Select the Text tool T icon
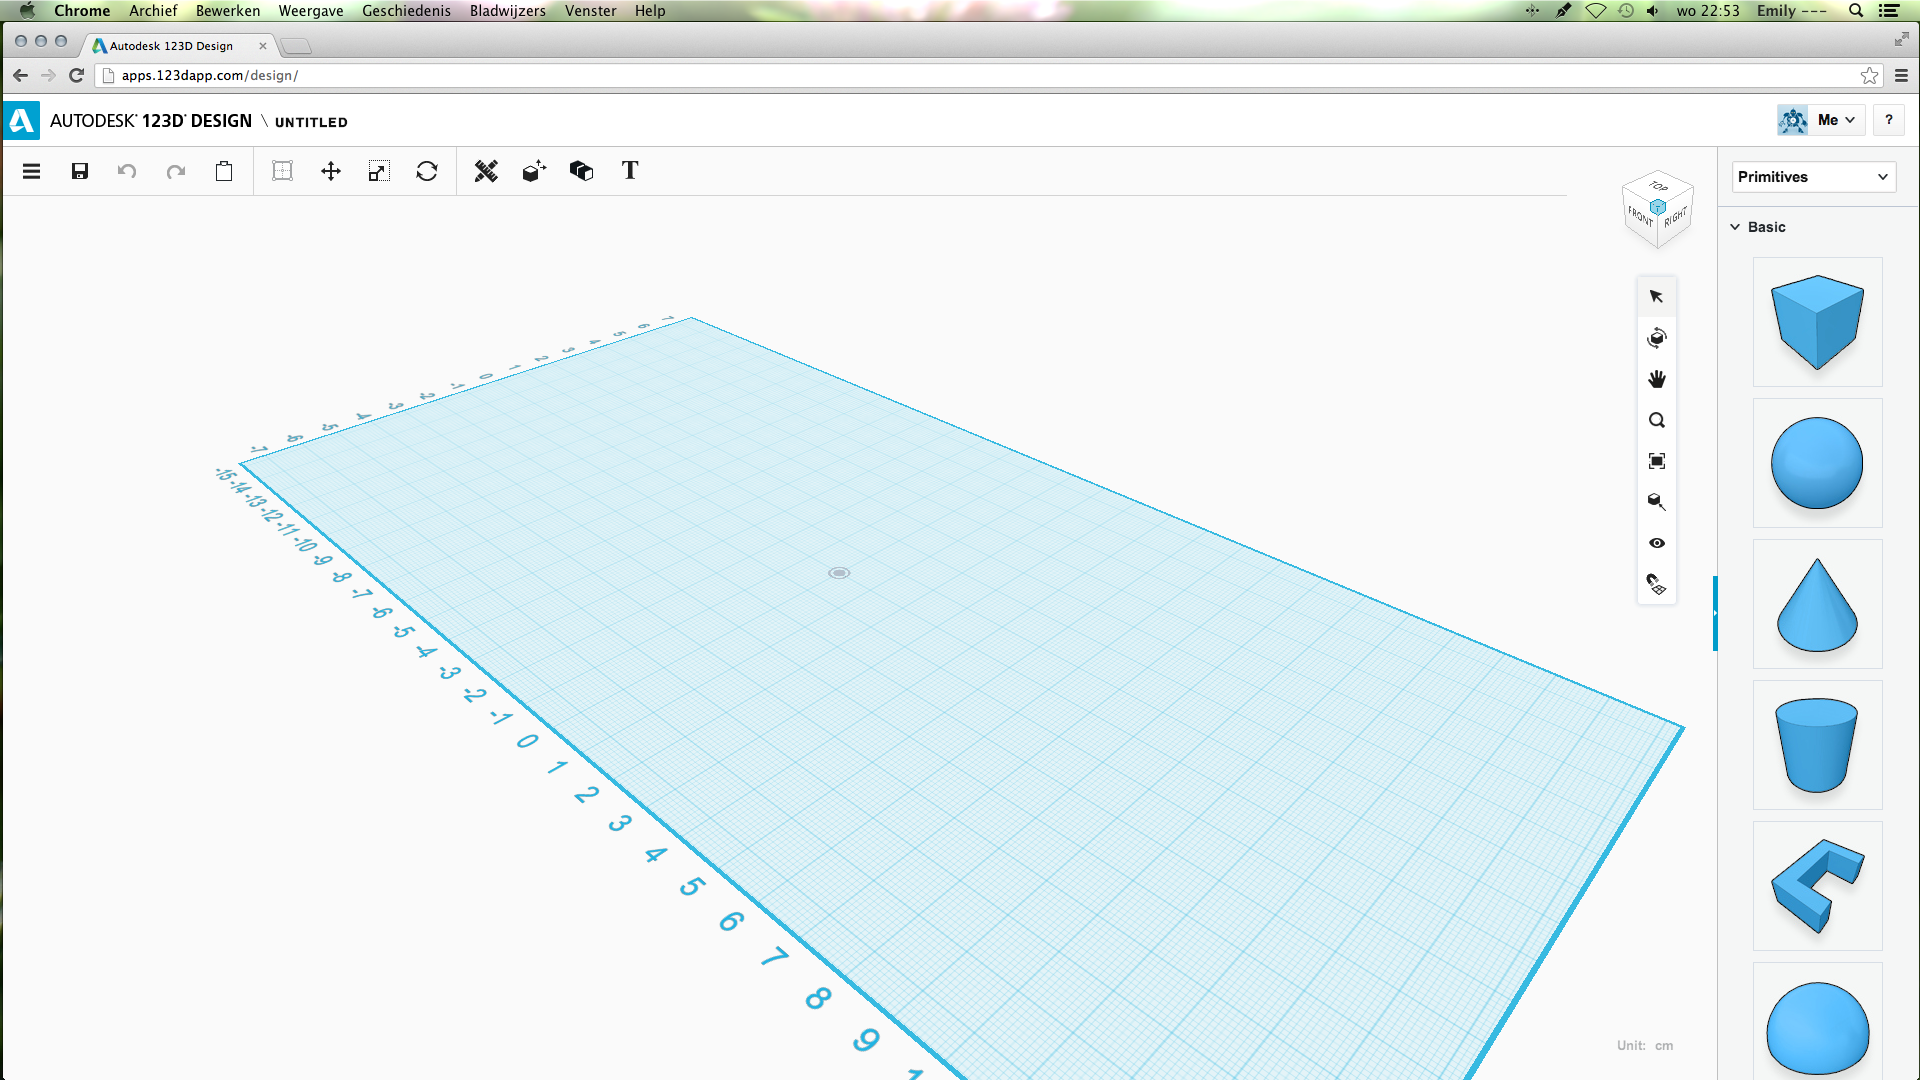This screenshot has height=1080, width=1920. pyautogui.click(x=630, y=171)
